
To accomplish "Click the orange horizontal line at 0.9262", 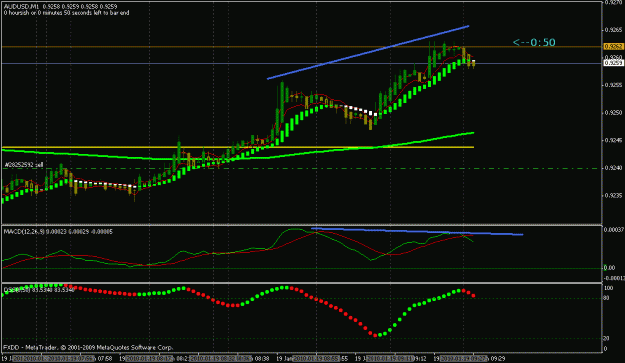I will (x=302, y=47).
